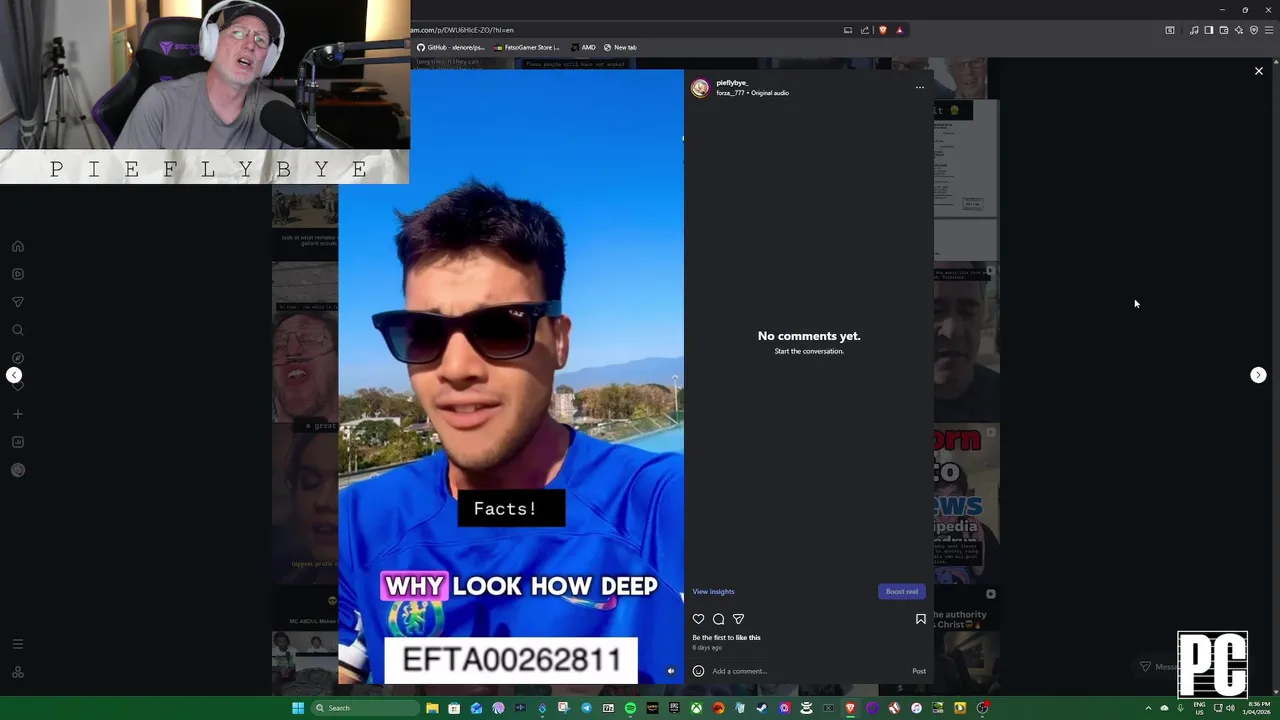Open Explore compass icon in sidebar
1280x720 pixels.
[x=18, y=358]
